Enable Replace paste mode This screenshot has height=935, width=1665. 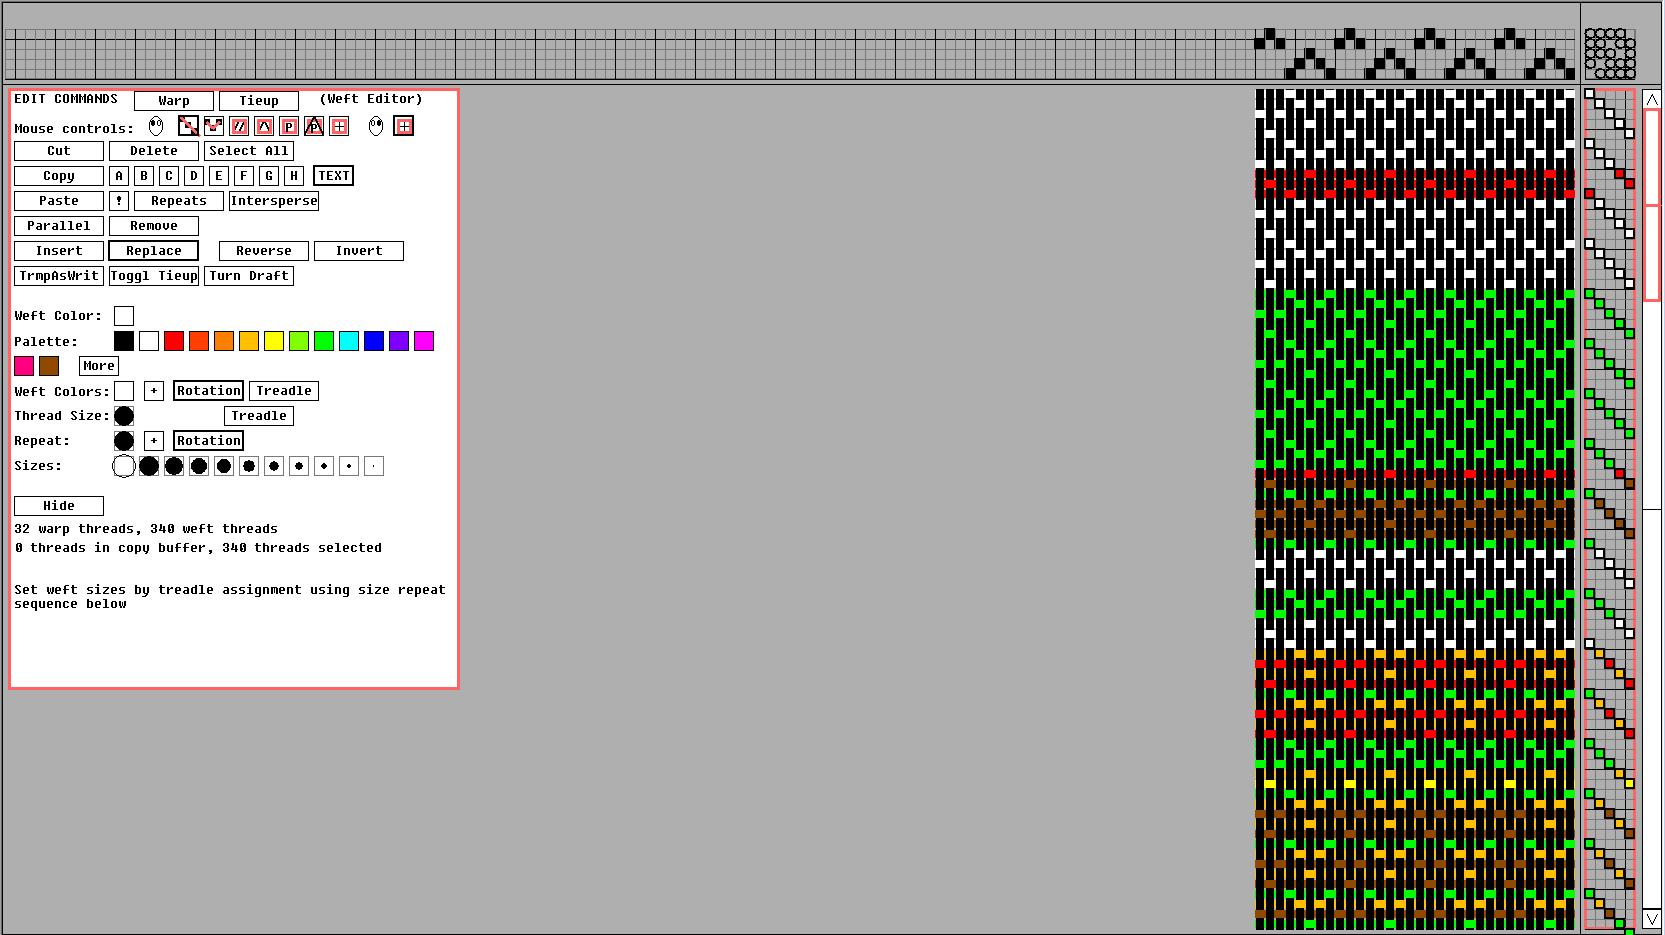[154, 251]
